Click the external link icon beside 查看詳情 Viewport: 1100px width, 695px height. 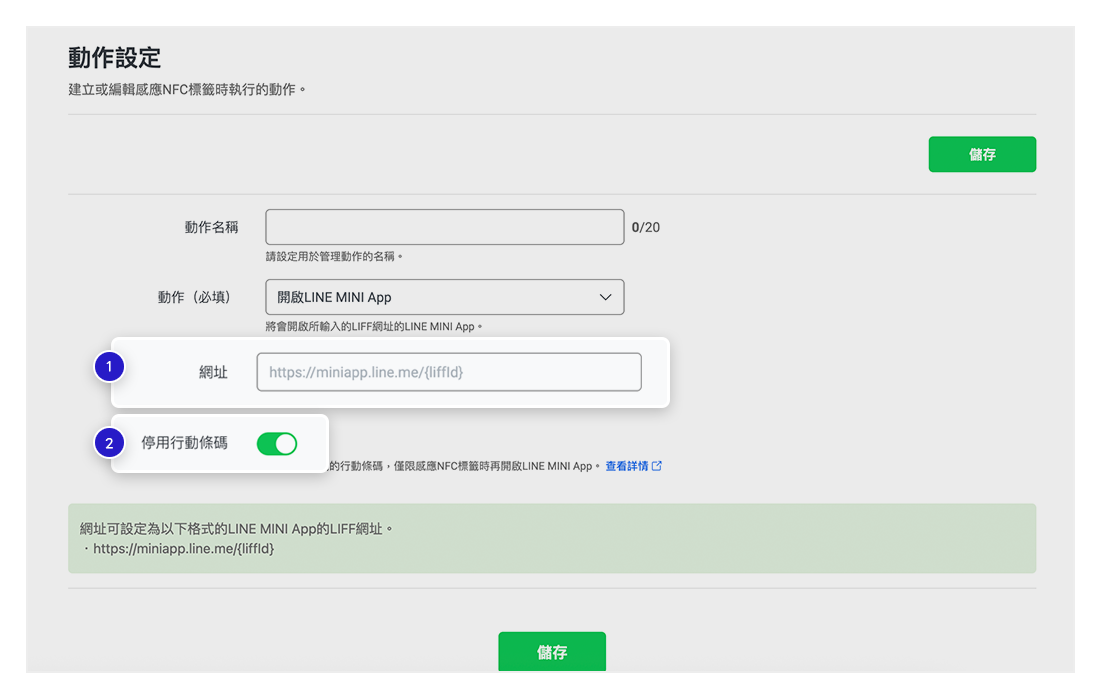pyautogui.click(x=657, y=466)
